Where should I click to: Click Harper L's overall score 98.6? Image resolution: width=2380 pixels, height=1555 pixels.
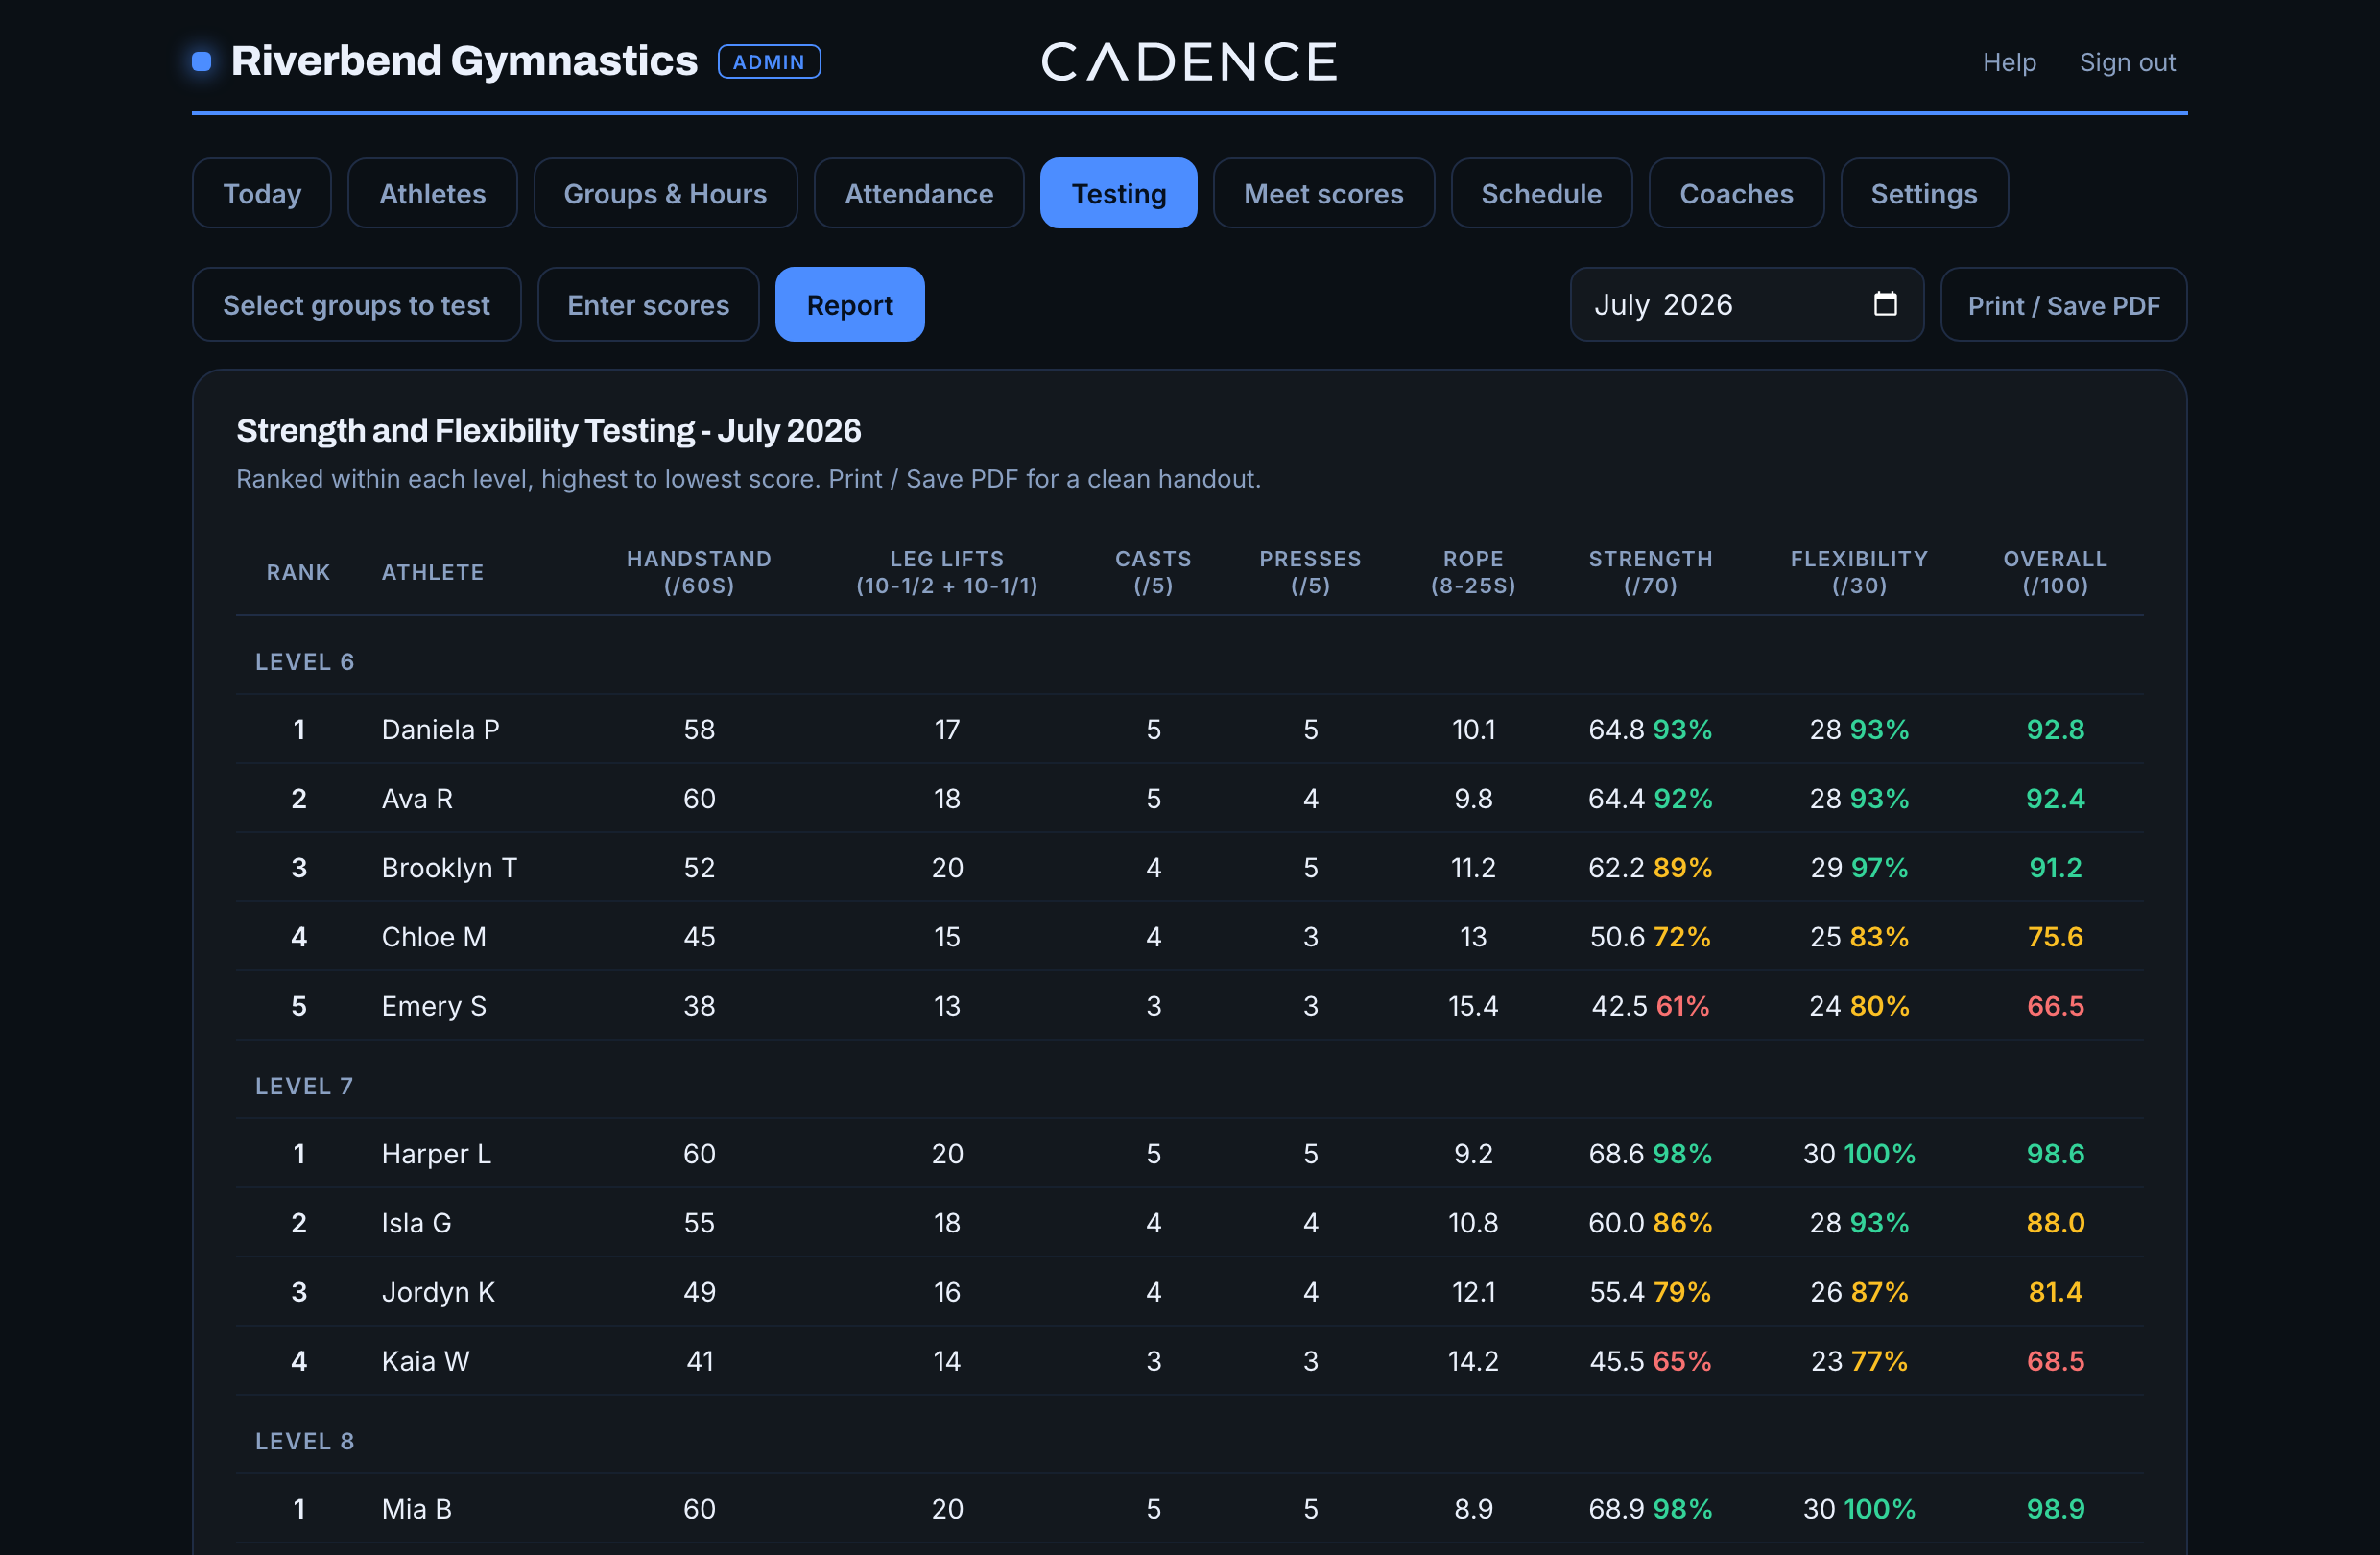click(2055, 1153)
